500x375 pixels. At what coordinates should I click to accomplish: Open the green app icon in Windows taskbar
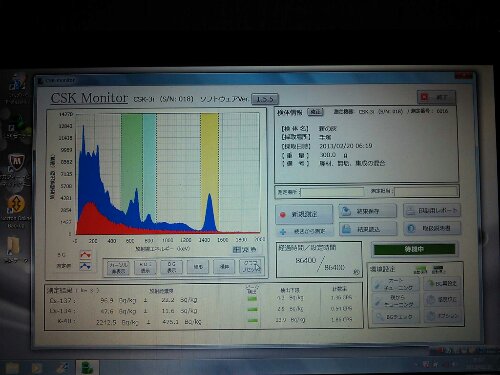pyautogui.click(x=87, y=367)
